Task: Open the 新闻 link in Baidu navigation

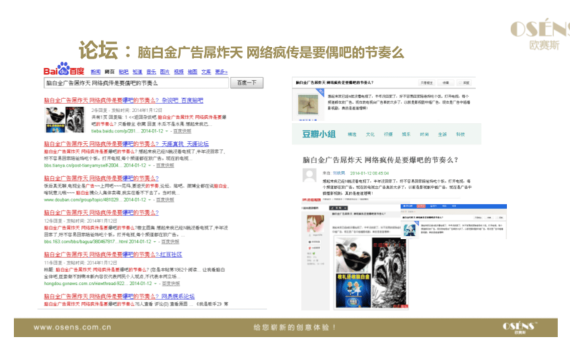Action: point(95,72)
